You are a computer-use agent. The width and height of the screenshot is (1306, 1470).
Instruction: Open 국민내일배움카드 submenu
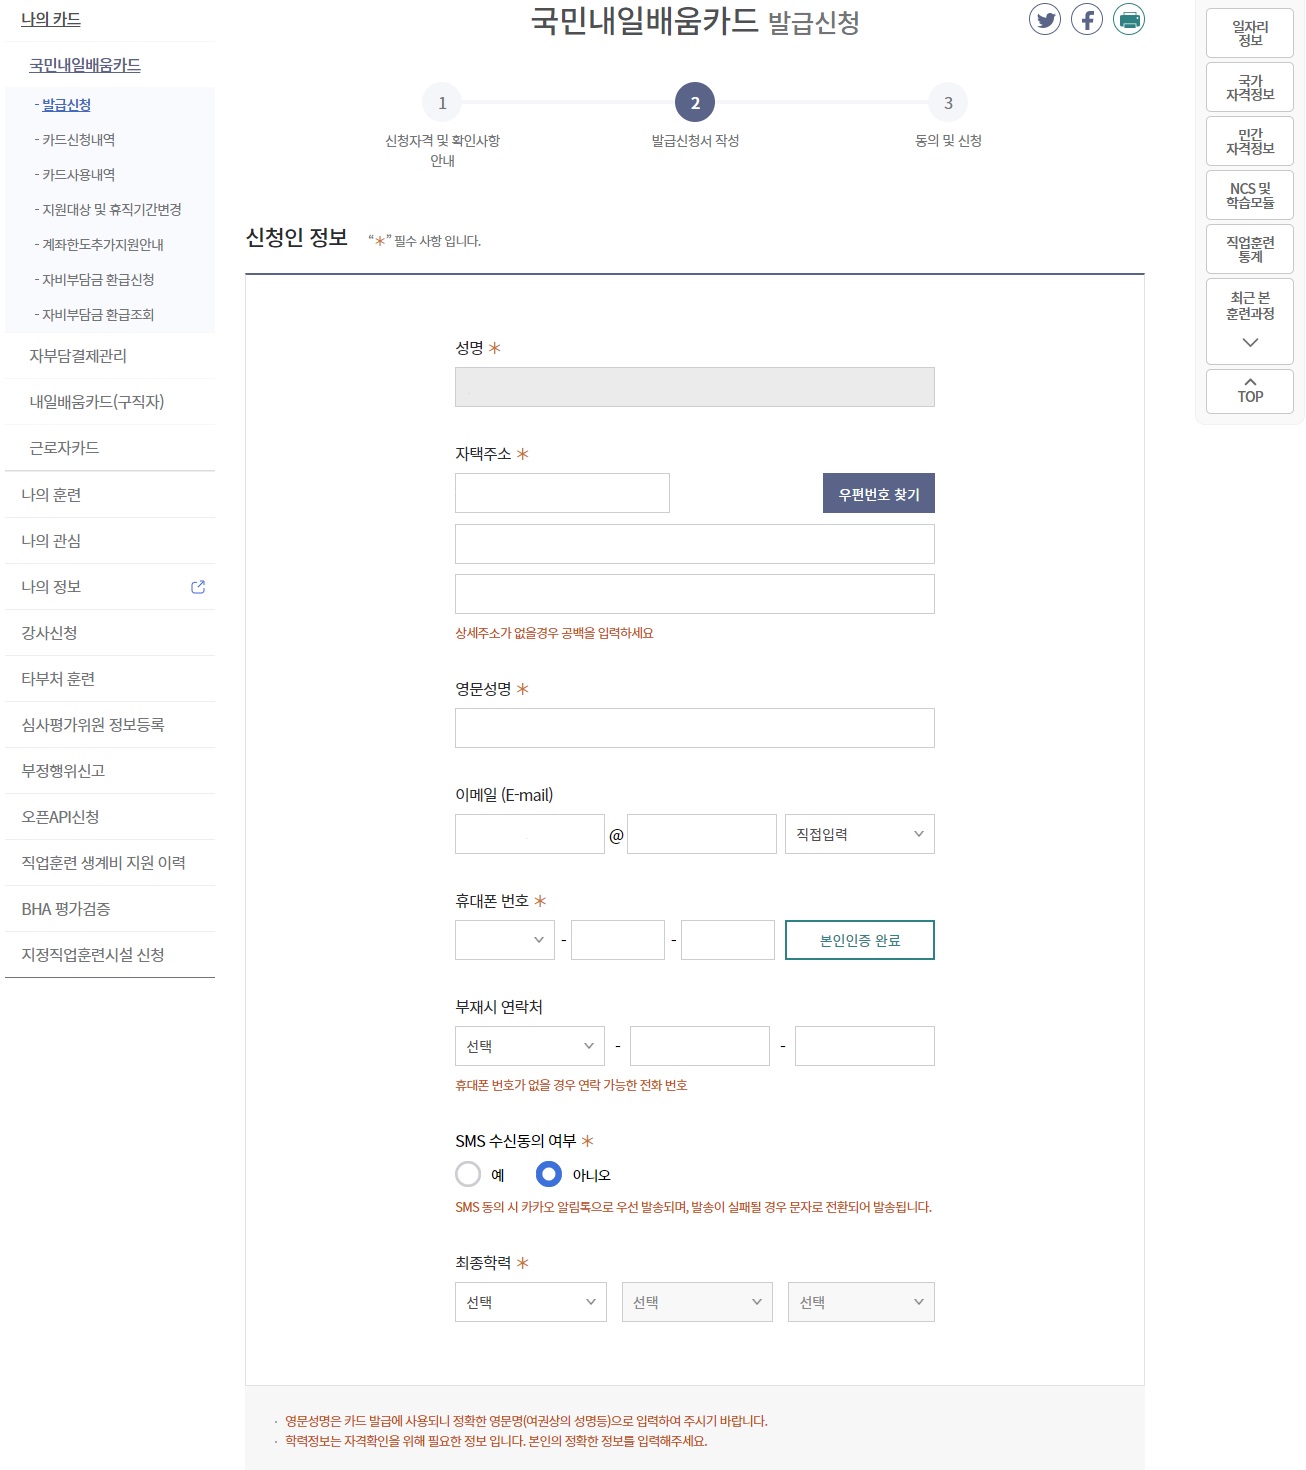pos(85,65)
